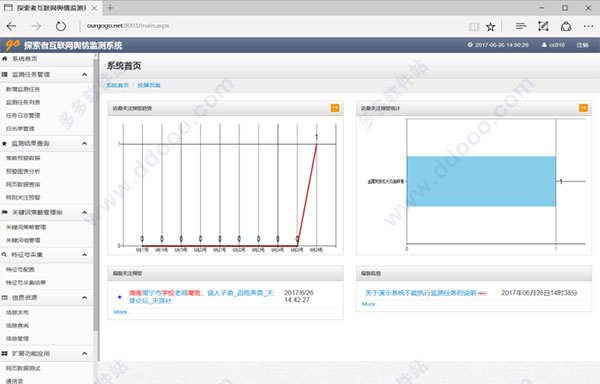Open the reading view book icon
600x384 pixels.
pos(474,26)
